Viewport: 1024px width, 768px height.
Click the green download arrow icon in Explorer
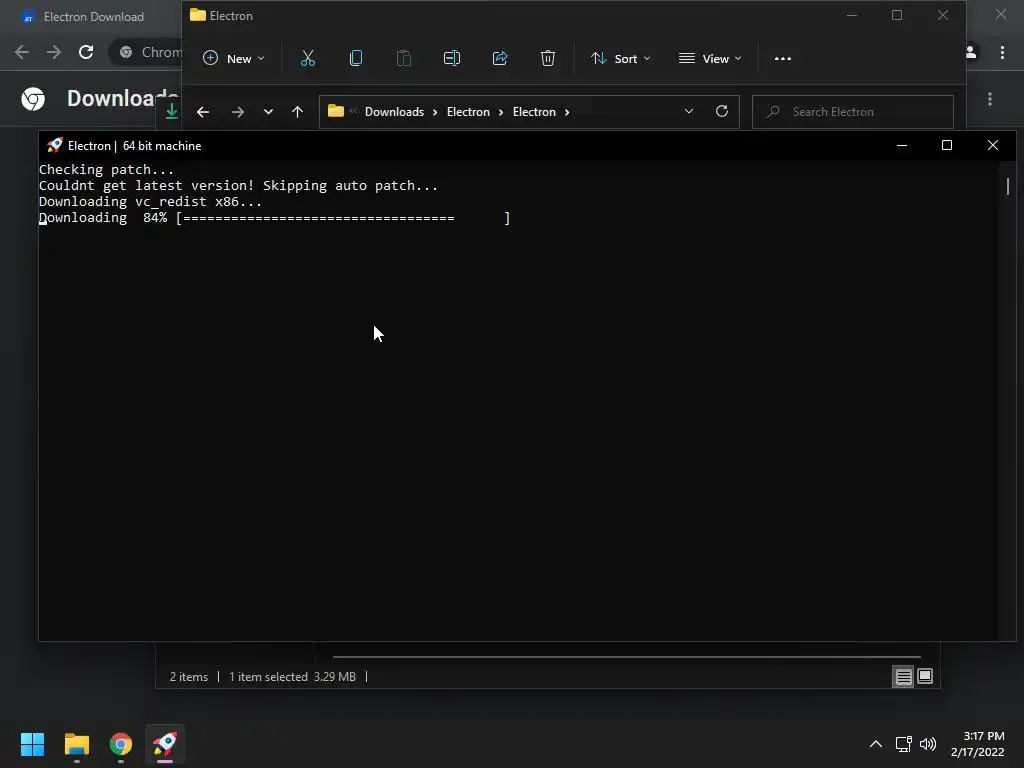[172, 111]
